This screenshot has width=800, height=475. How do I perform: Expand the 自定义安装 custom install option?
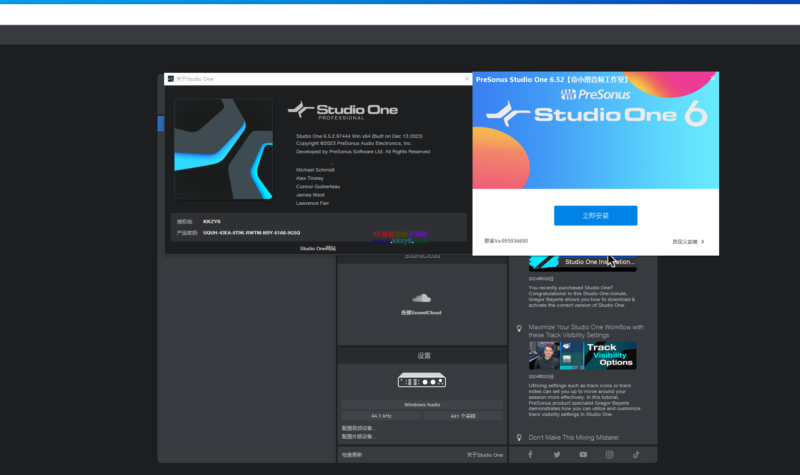coord(688,242)
